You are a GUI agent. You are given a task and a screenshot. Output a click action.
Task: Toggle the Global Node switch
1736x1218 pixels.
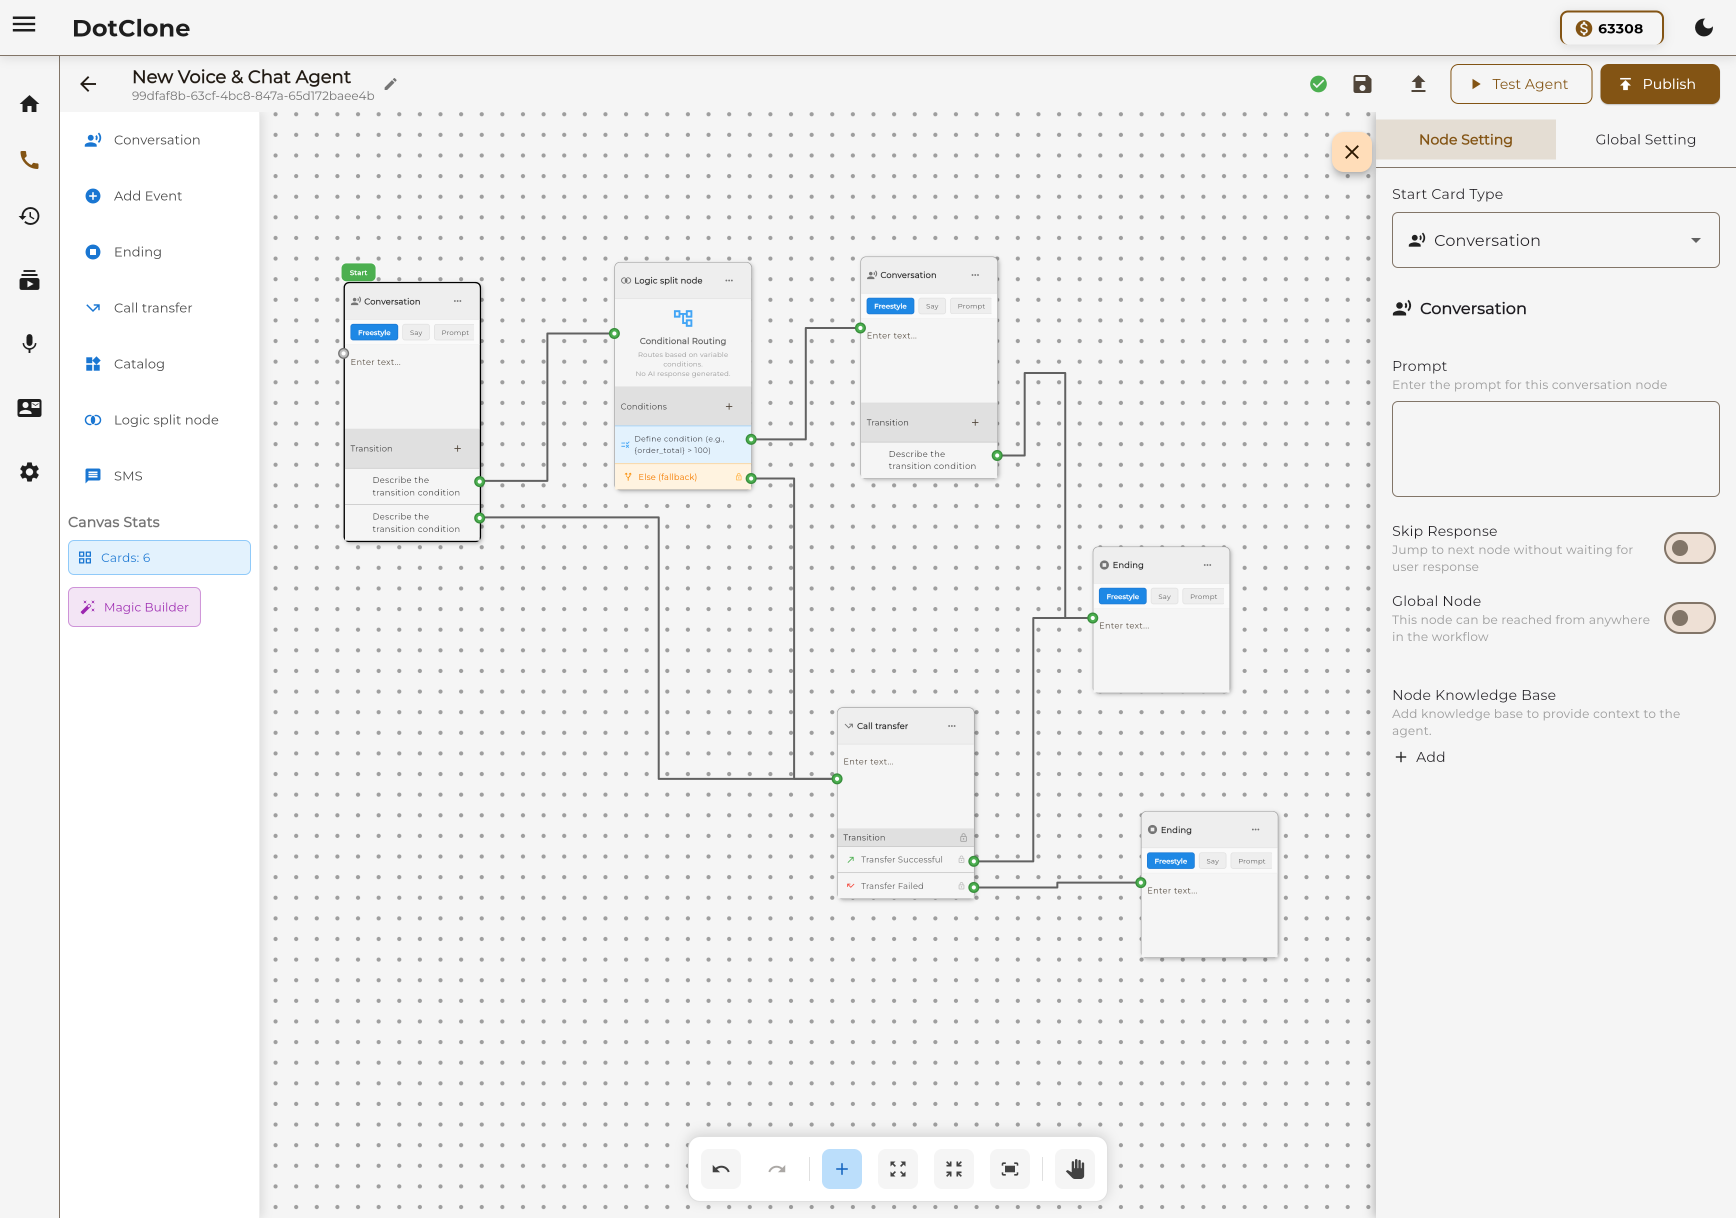(1690, 618)
